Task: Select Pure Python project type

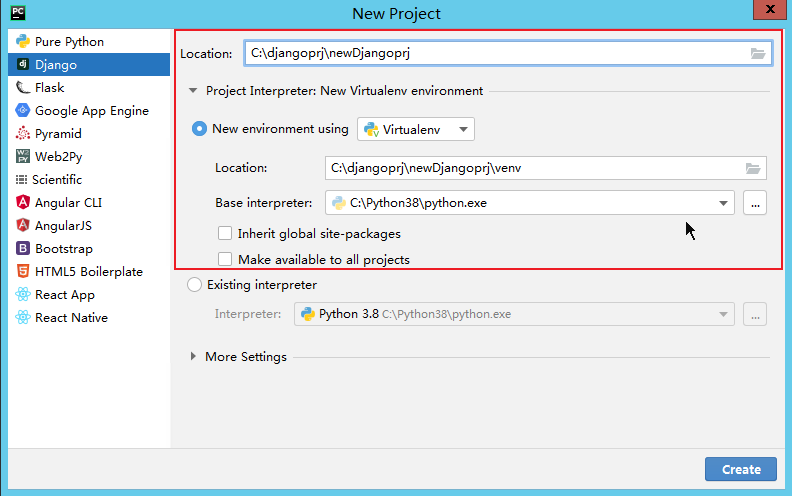Action: point(89,41)
